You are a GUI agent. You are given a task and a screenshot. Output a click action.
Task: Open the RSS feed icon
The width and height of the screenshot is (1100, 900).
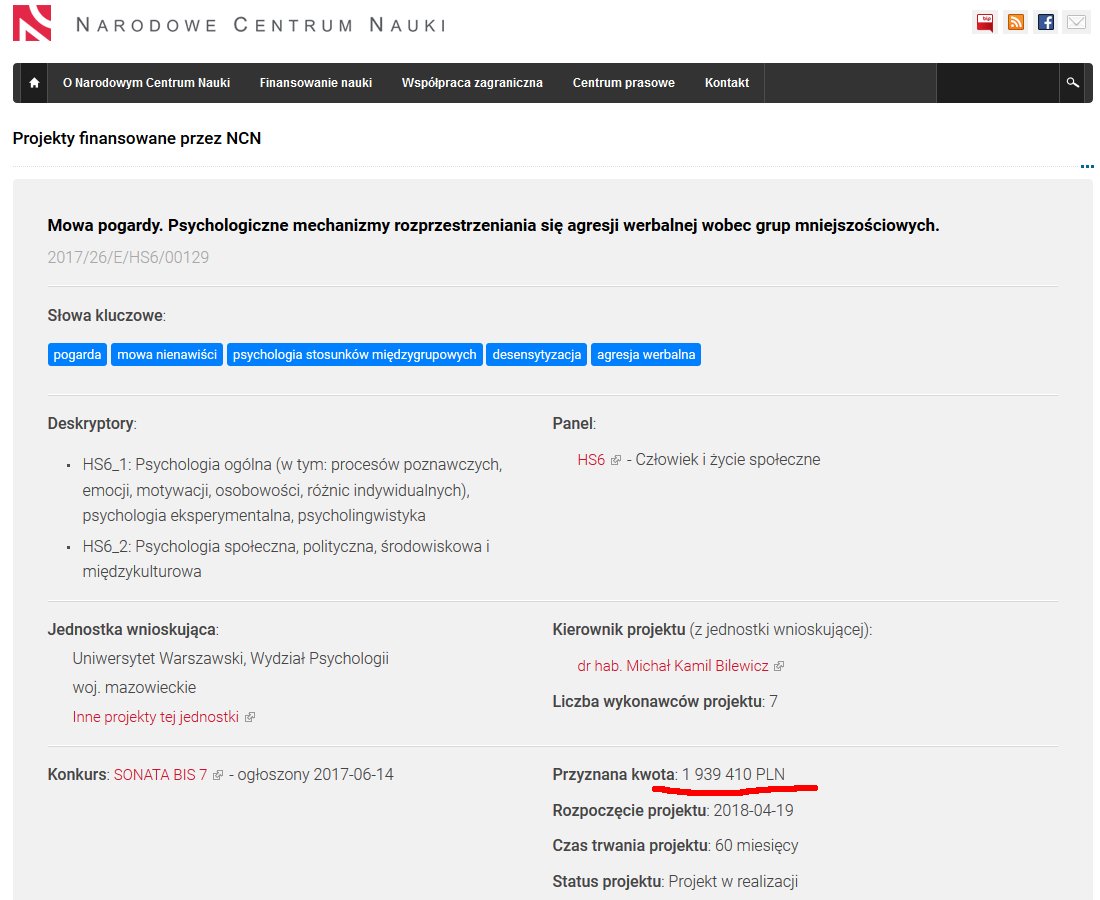pos(1015,22)
